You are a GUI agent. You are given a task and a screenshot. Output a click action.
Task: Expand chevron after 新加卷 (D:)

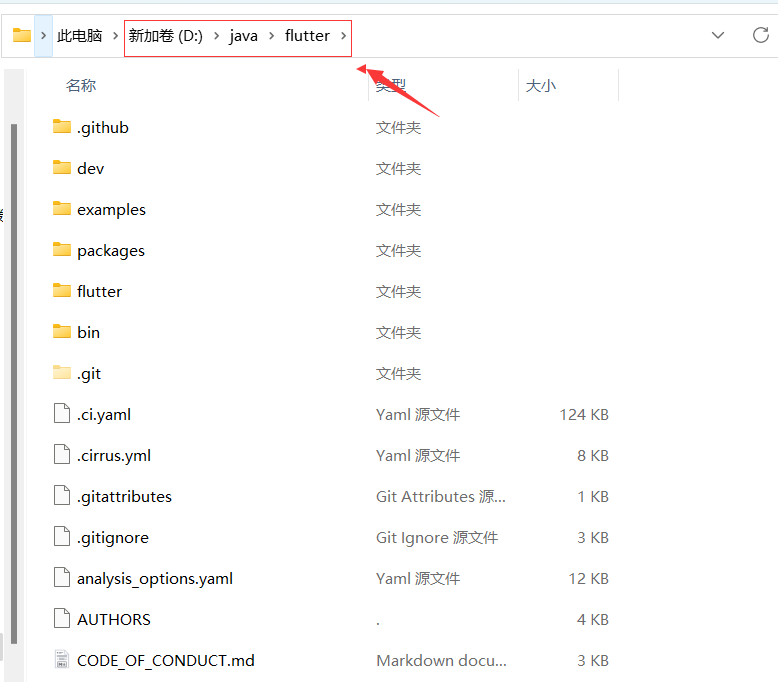pos(216,36)
